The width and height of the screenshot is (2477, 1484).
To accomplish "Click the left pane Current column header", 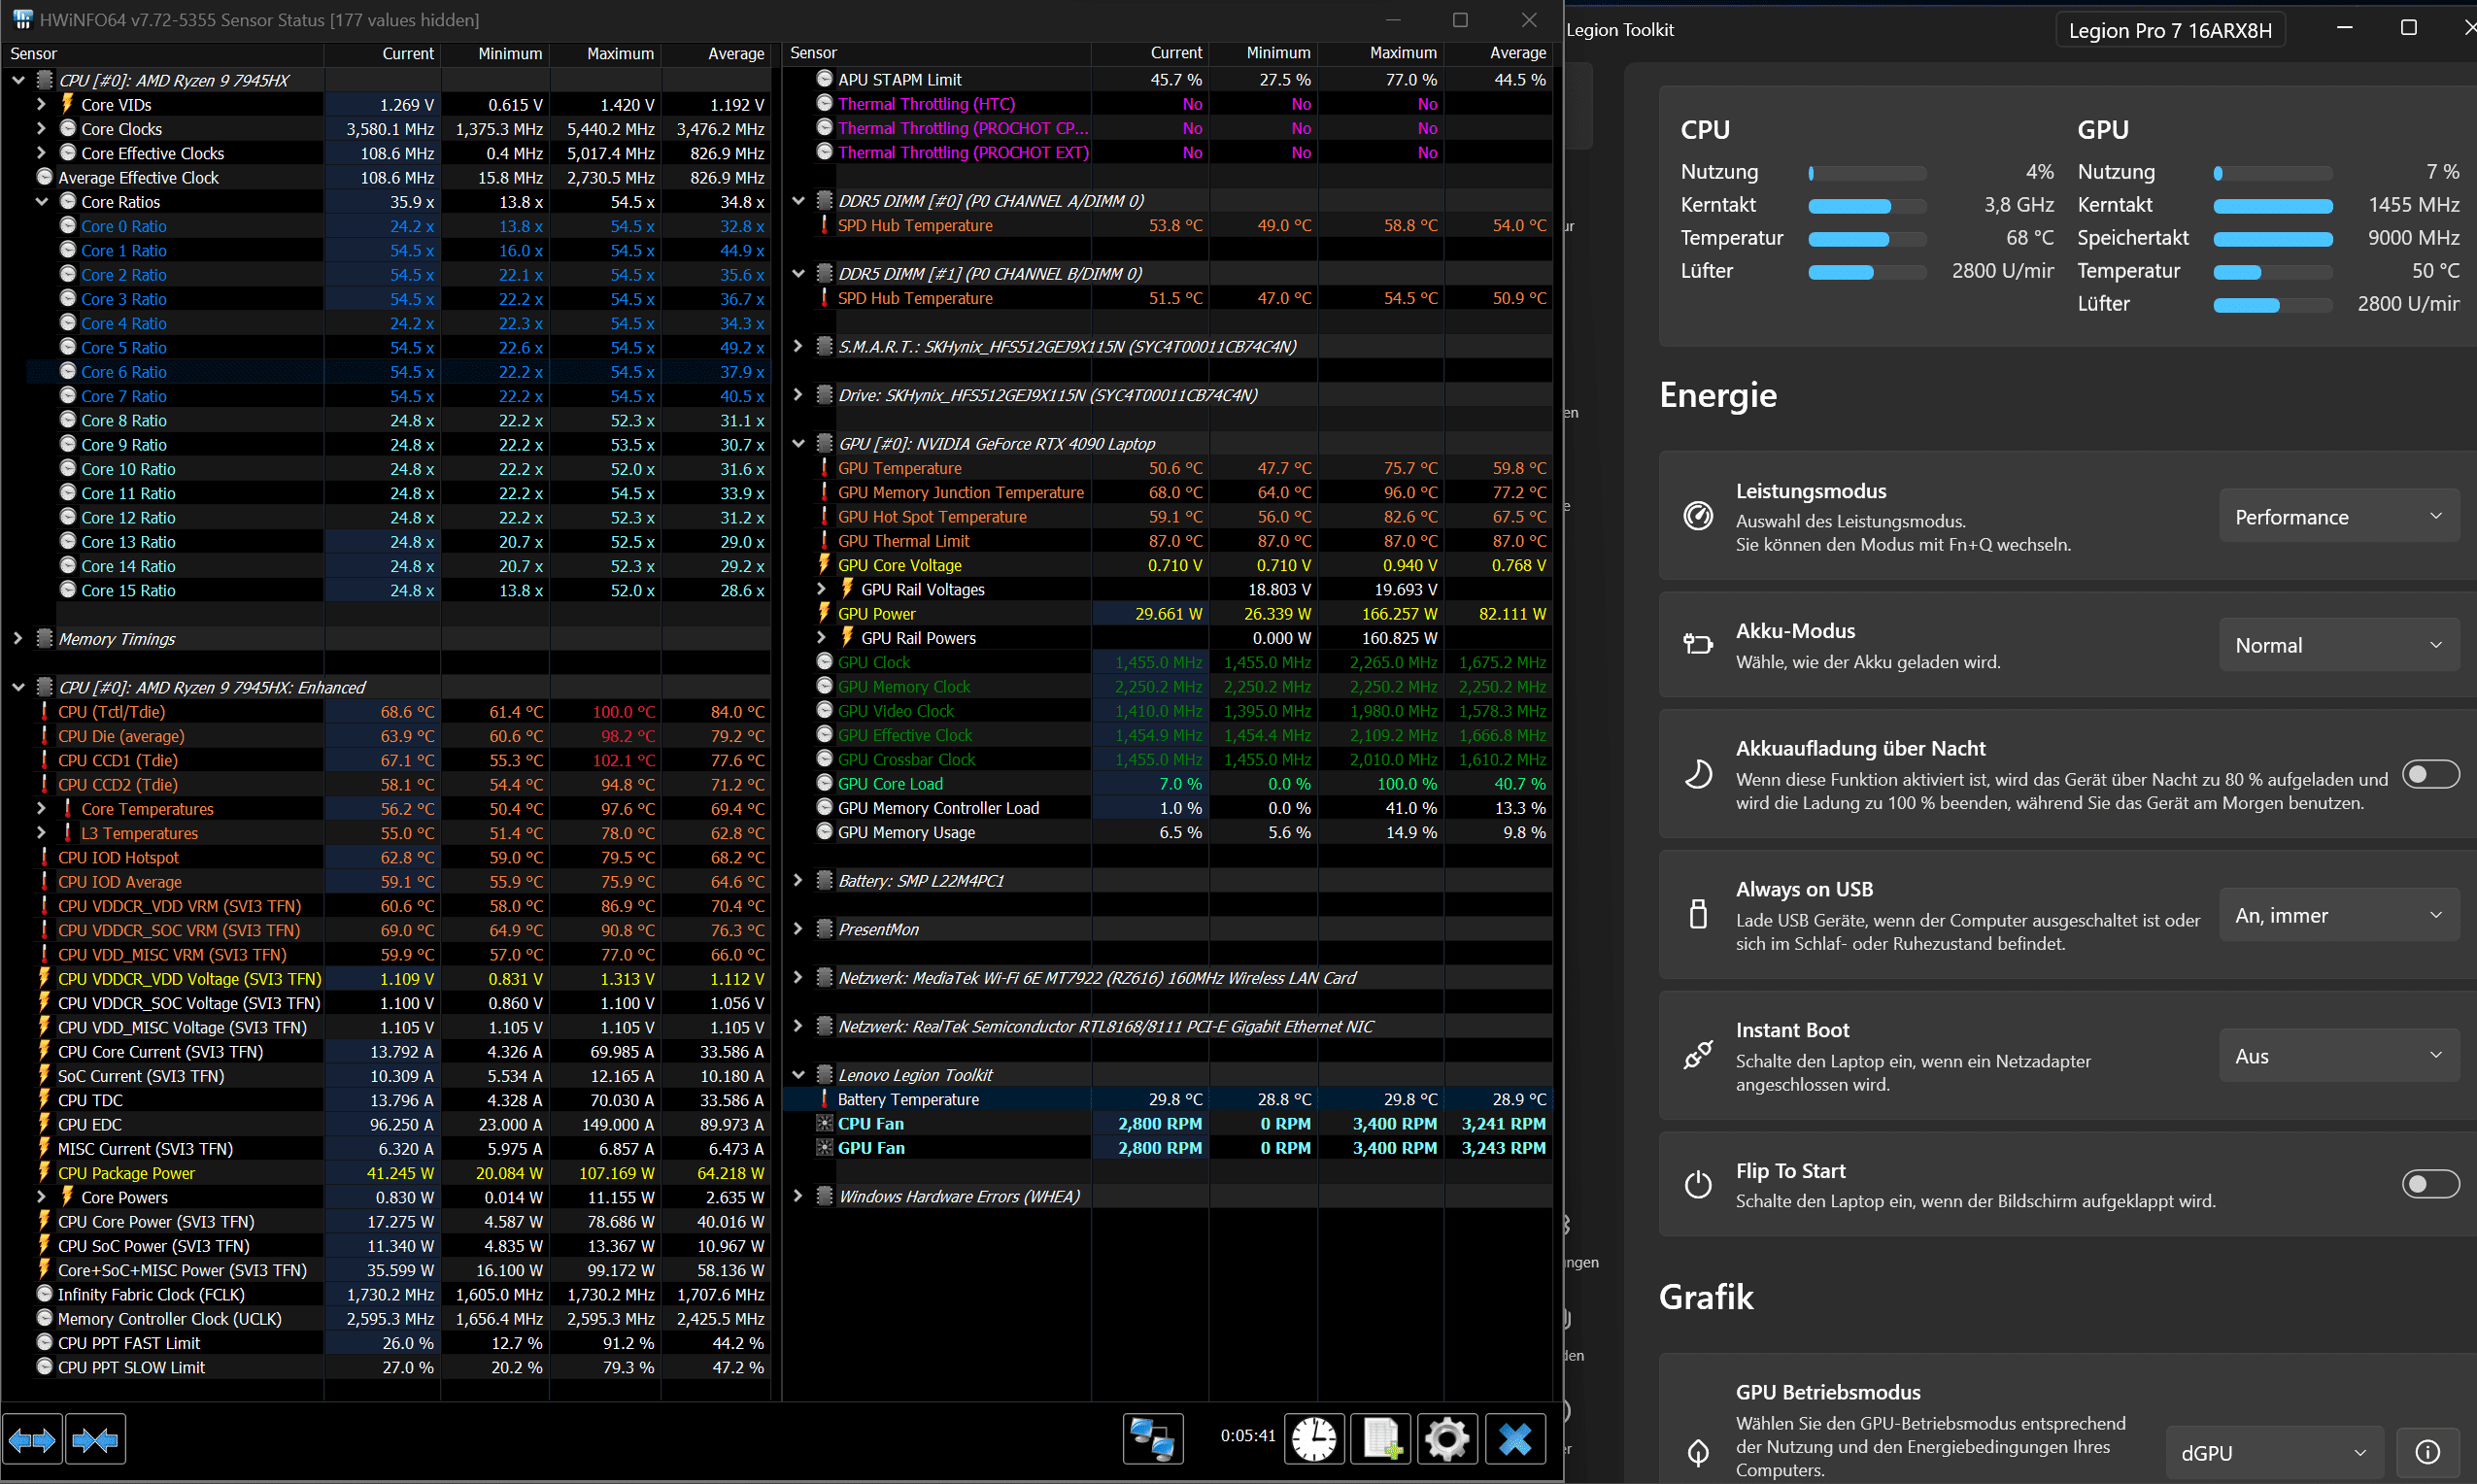I will 383,53.
